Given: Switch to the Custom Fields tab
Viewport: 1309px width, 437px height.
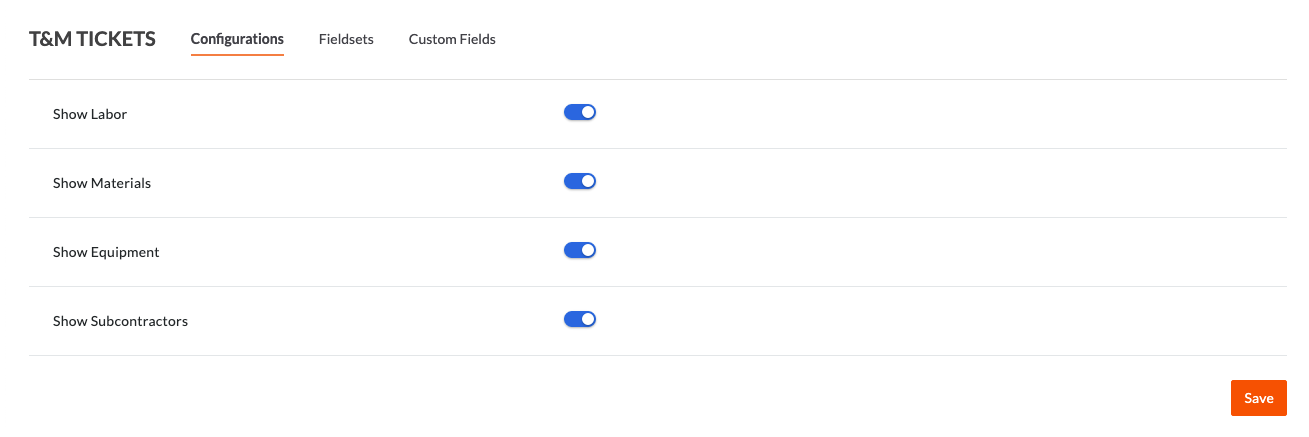Looking at the screenshot, I should pyautogui.click(x=452, y=40).
